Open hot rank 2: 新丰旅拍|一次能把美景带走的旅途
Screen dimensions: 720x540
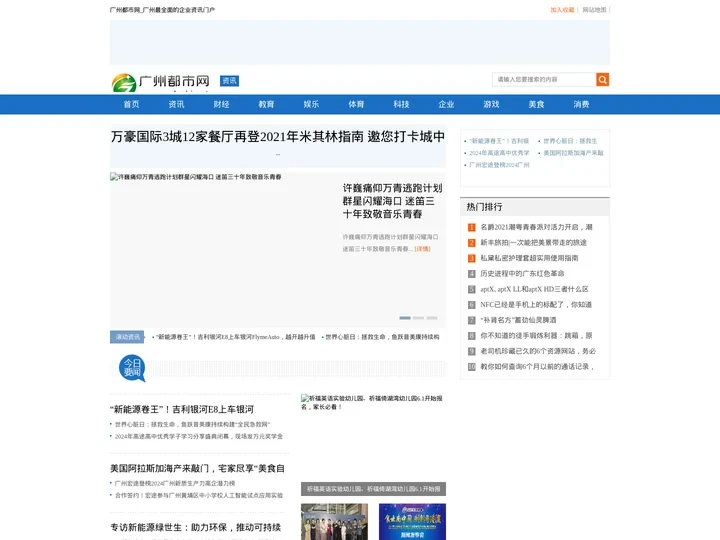click(x=534, y=242)
